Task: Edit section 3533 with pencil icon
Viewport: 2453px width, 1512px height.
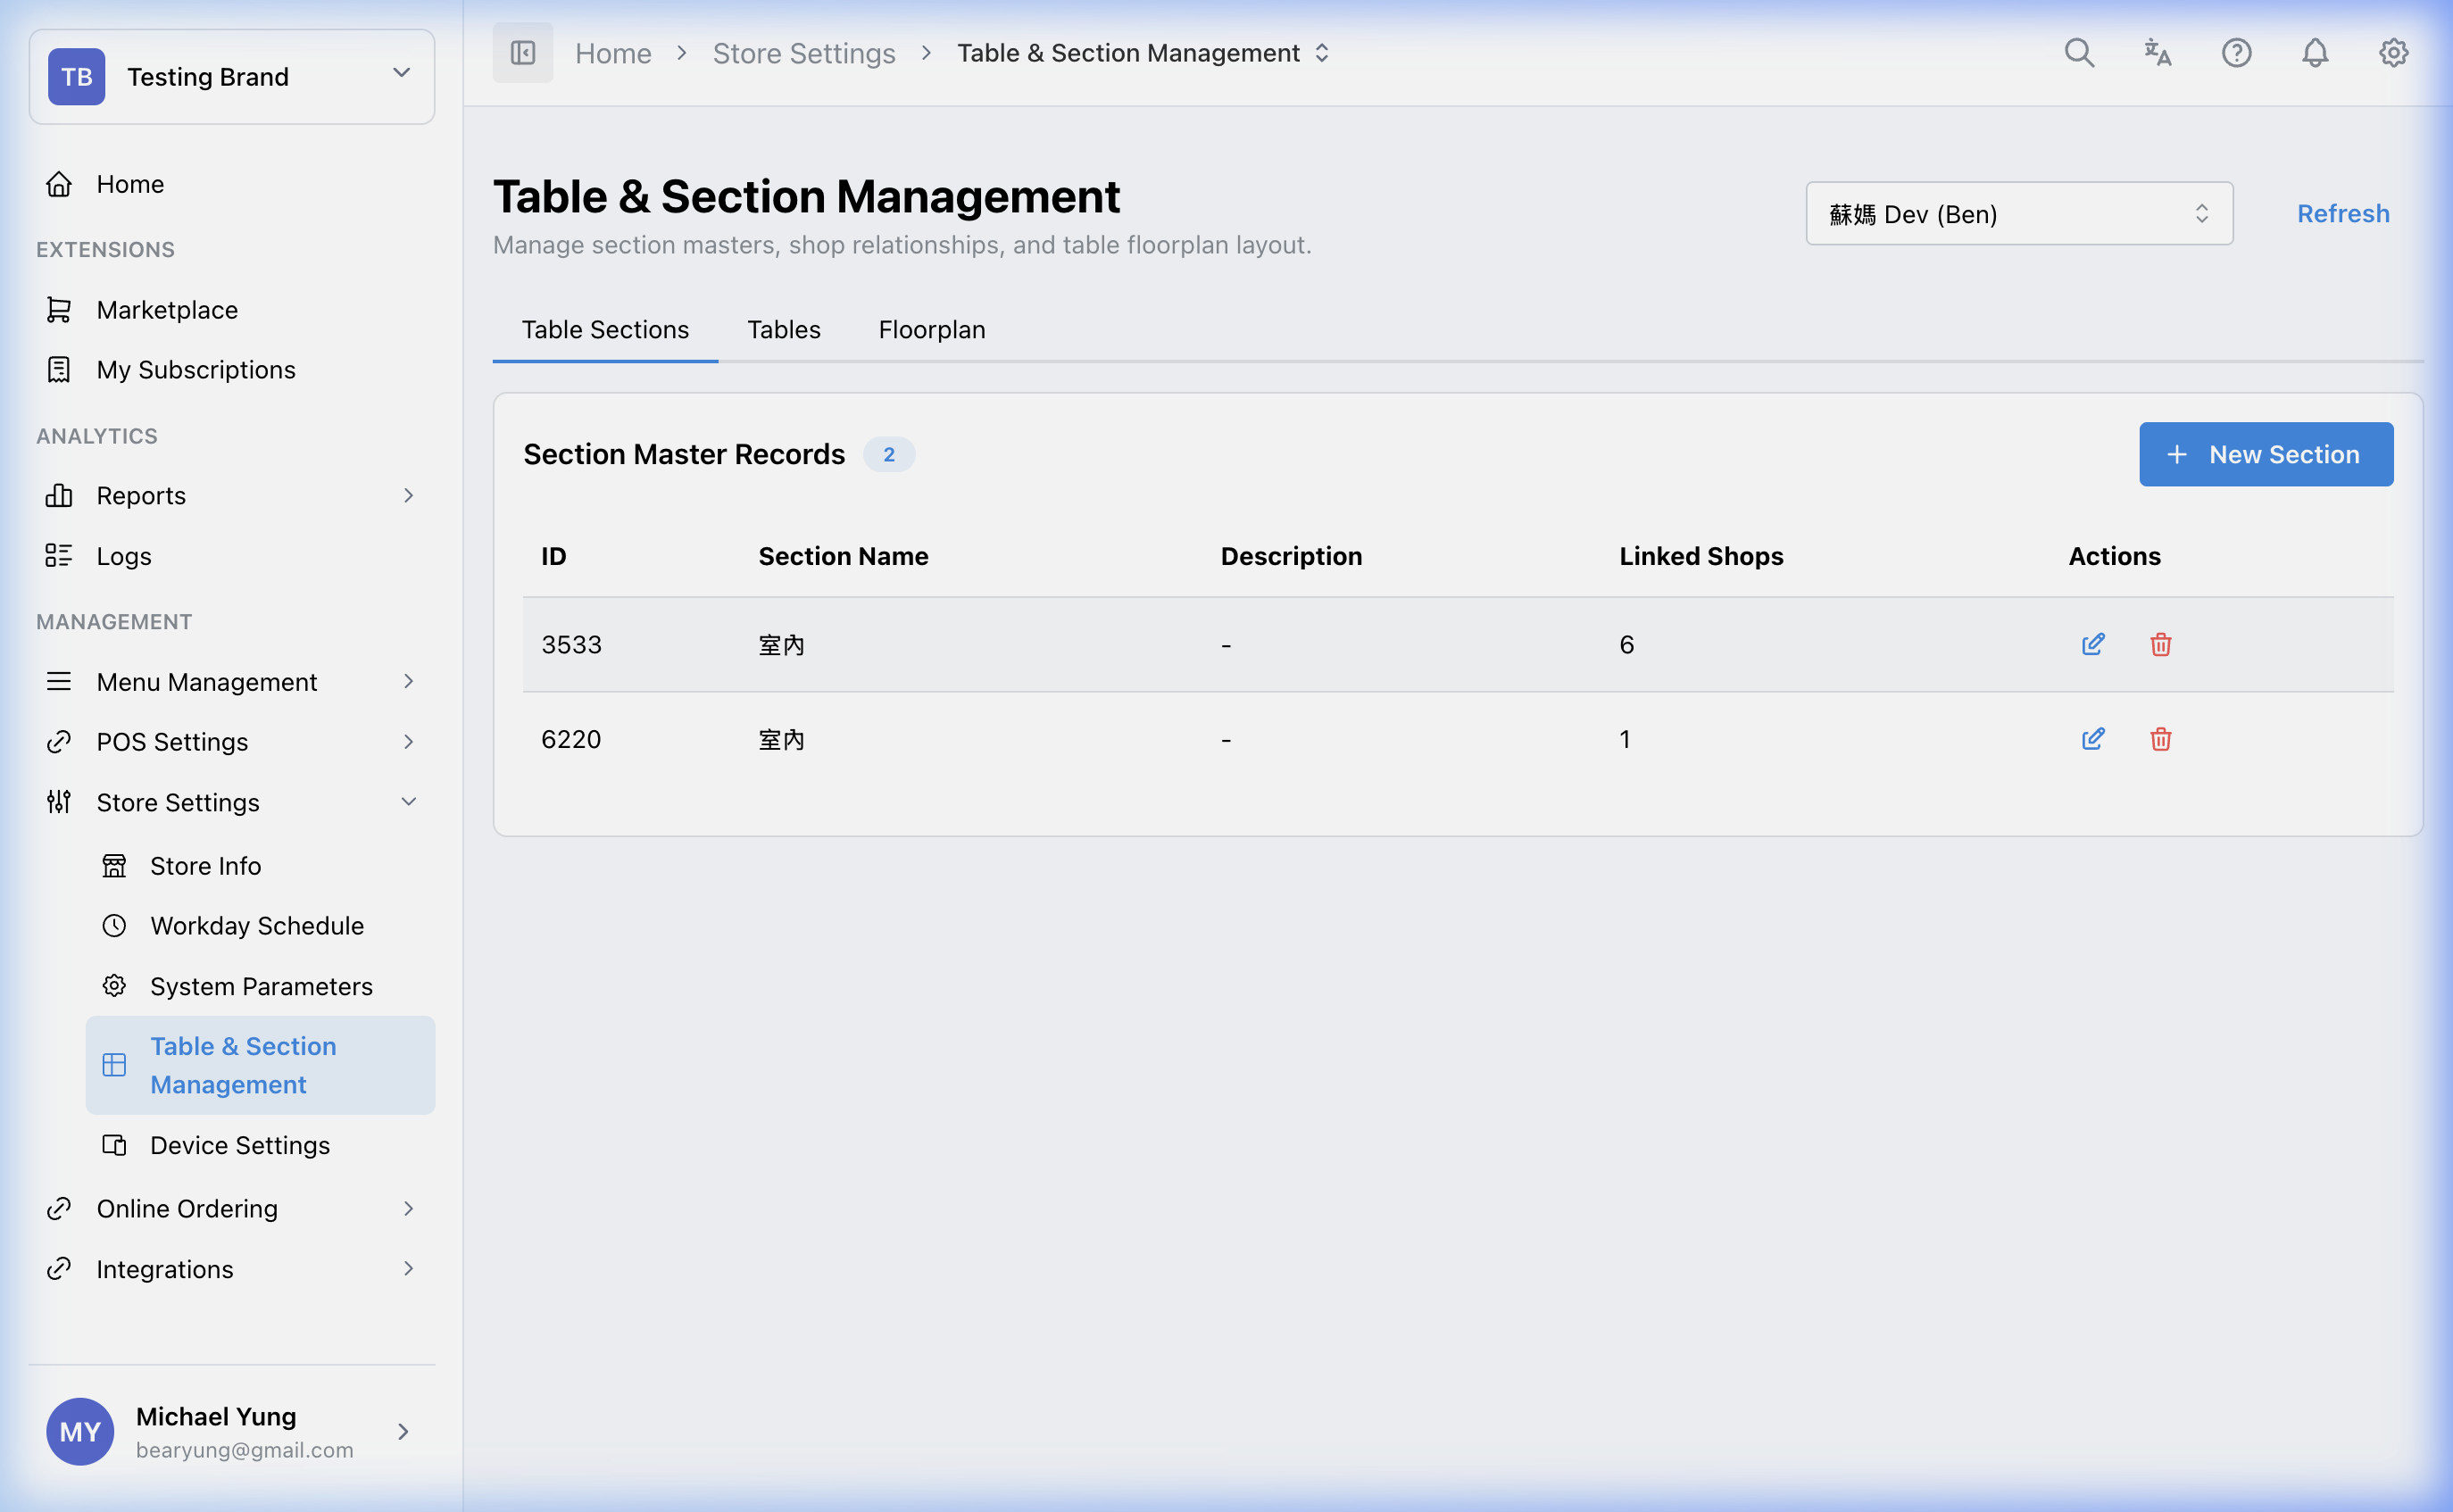Action: pos(2092,644)
